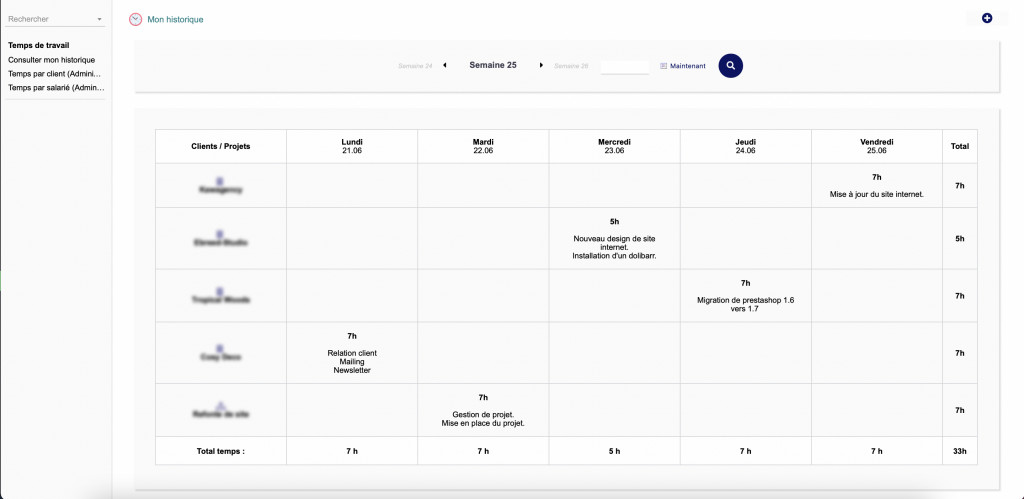
Task: Click the Gestion de projet entry
Action: pyautogui.click(x=483, y=414)
